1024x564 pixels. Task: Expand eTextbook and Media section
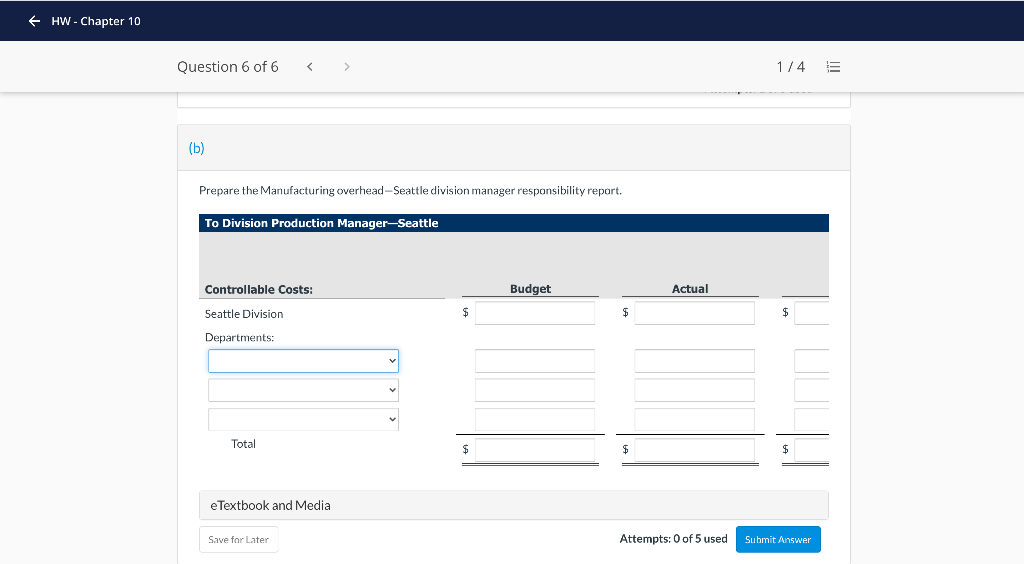tap(513, 505)
